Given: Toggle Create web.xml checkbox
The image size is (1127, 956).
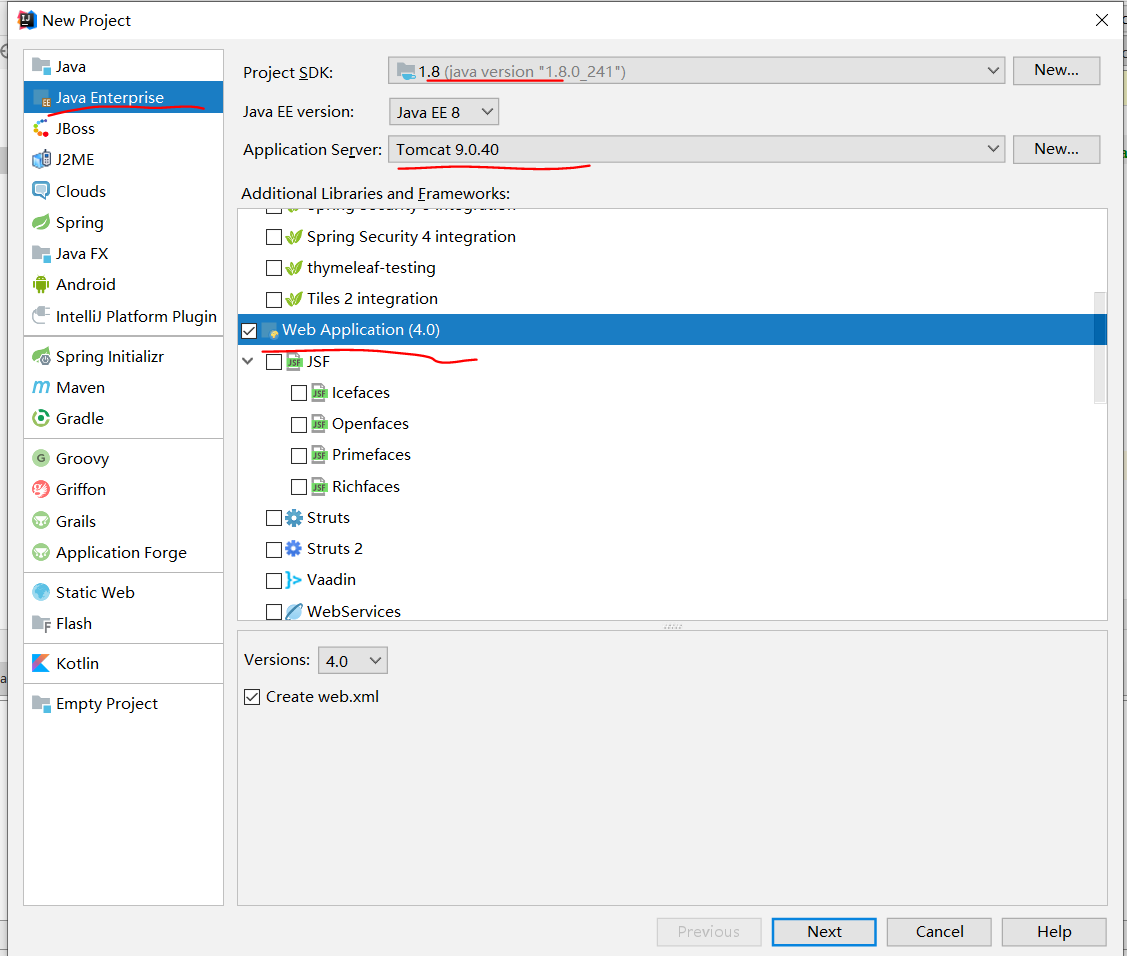Looking at the screenshot, I should [x=252, y=697].
